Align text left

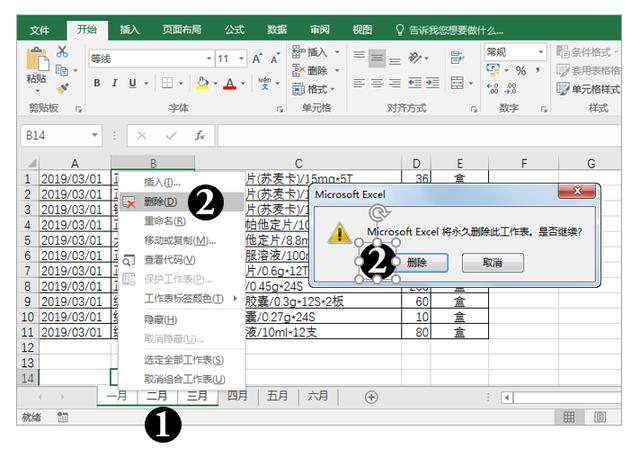point(359,83)
